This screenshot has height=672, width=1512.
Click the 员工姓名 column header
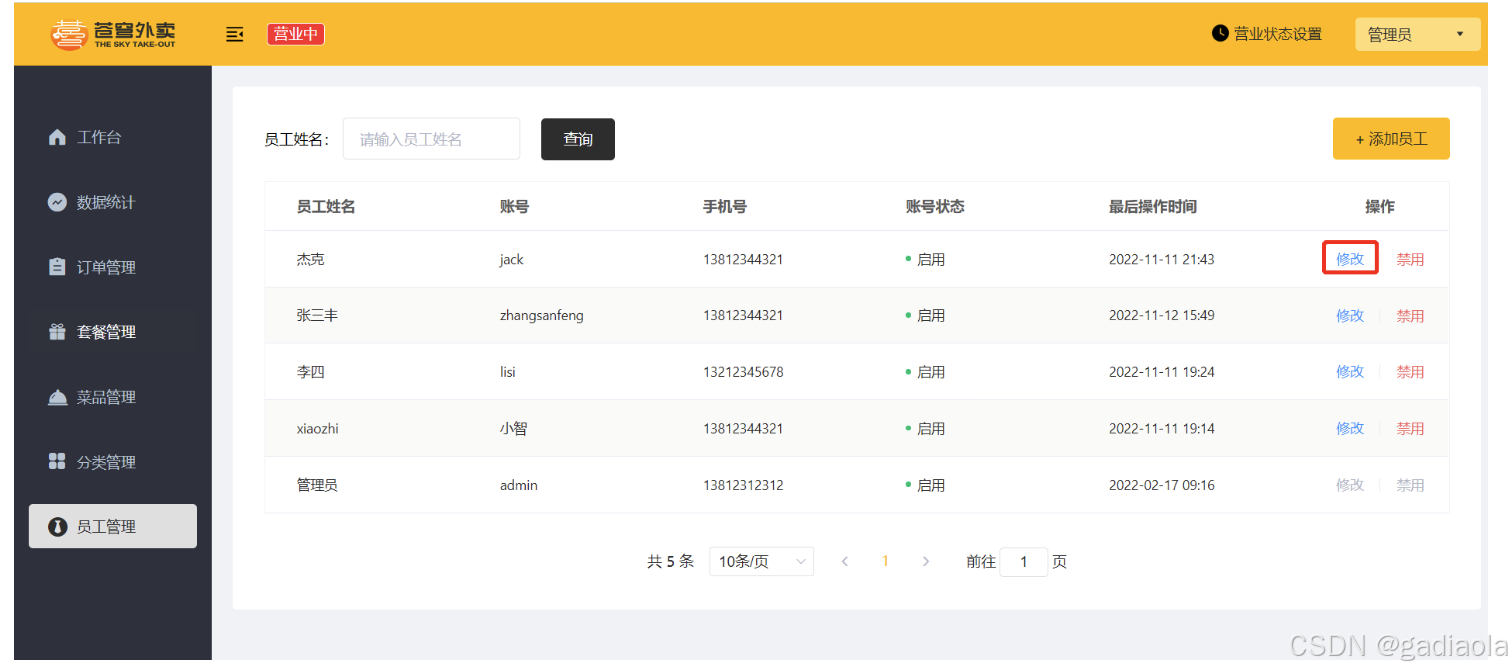tap(326, 207)
